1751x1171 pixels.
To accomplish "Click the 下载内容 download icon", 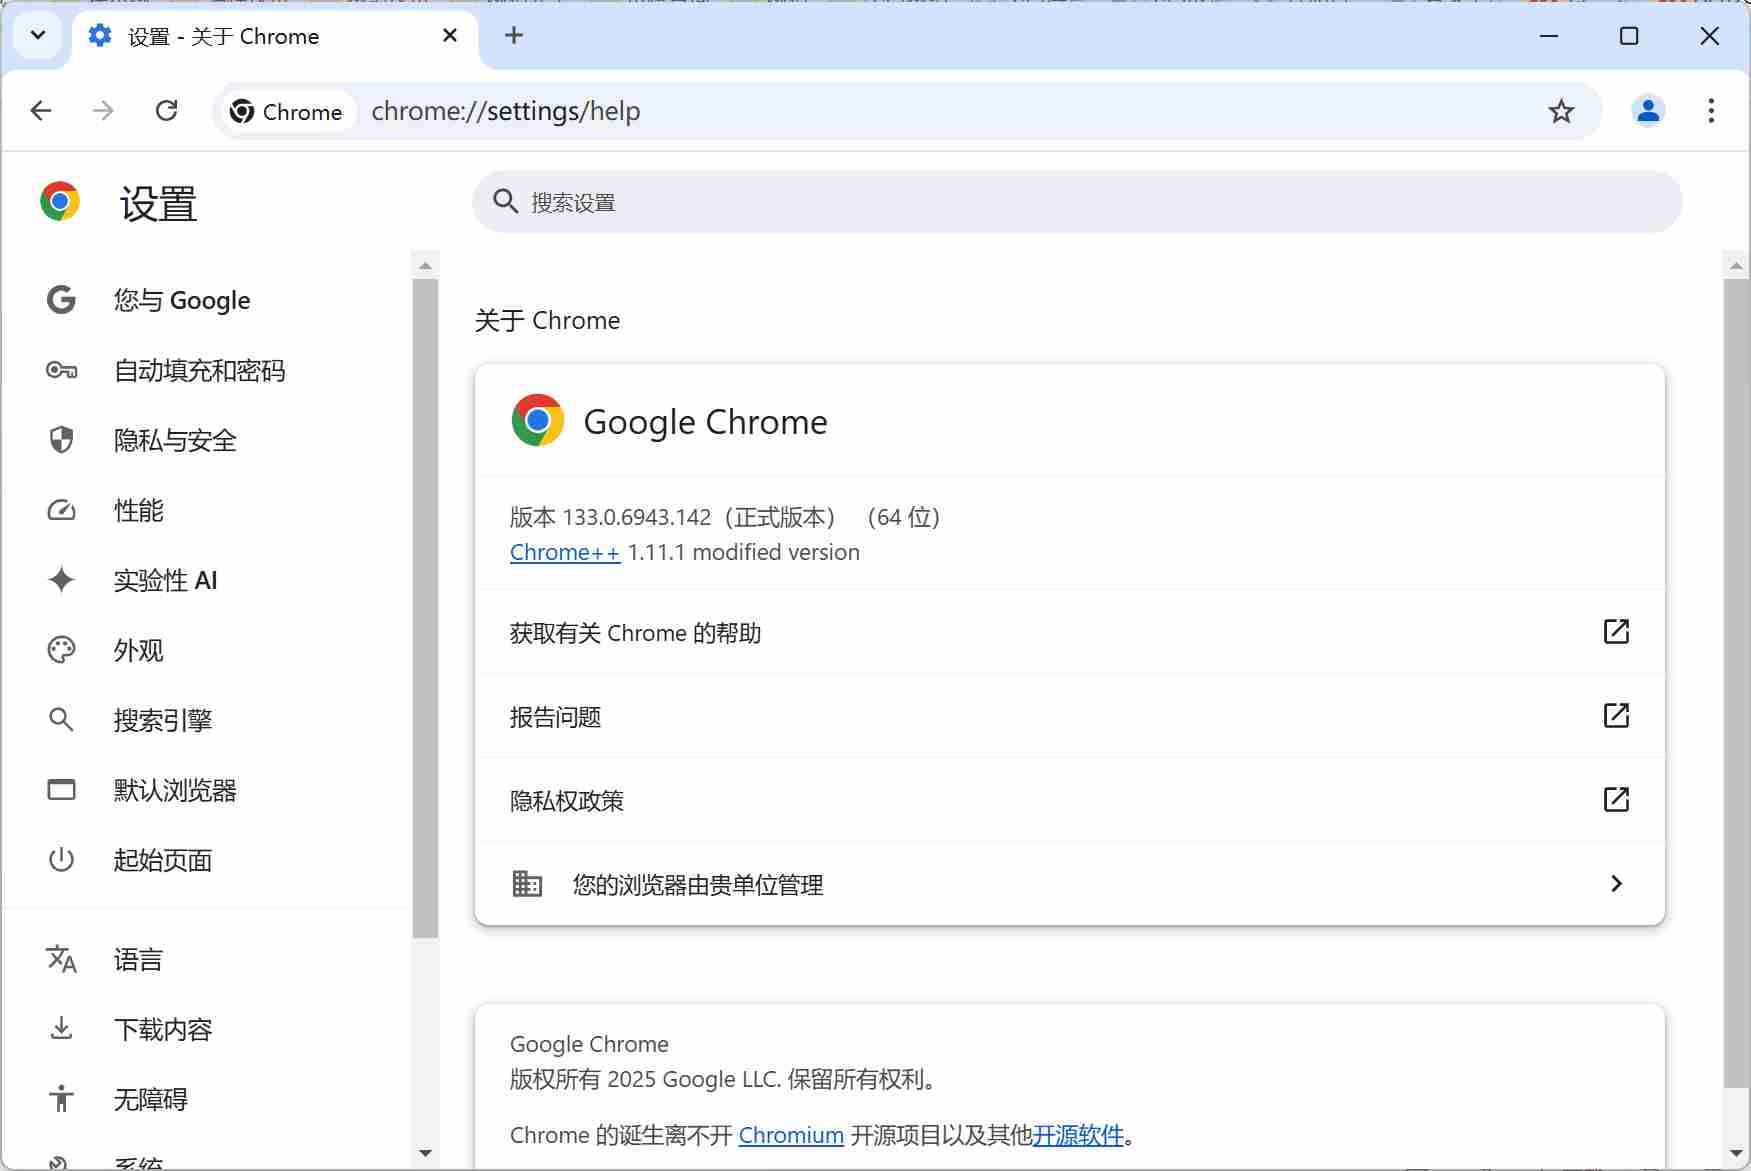I will (x=61, y=1029).
